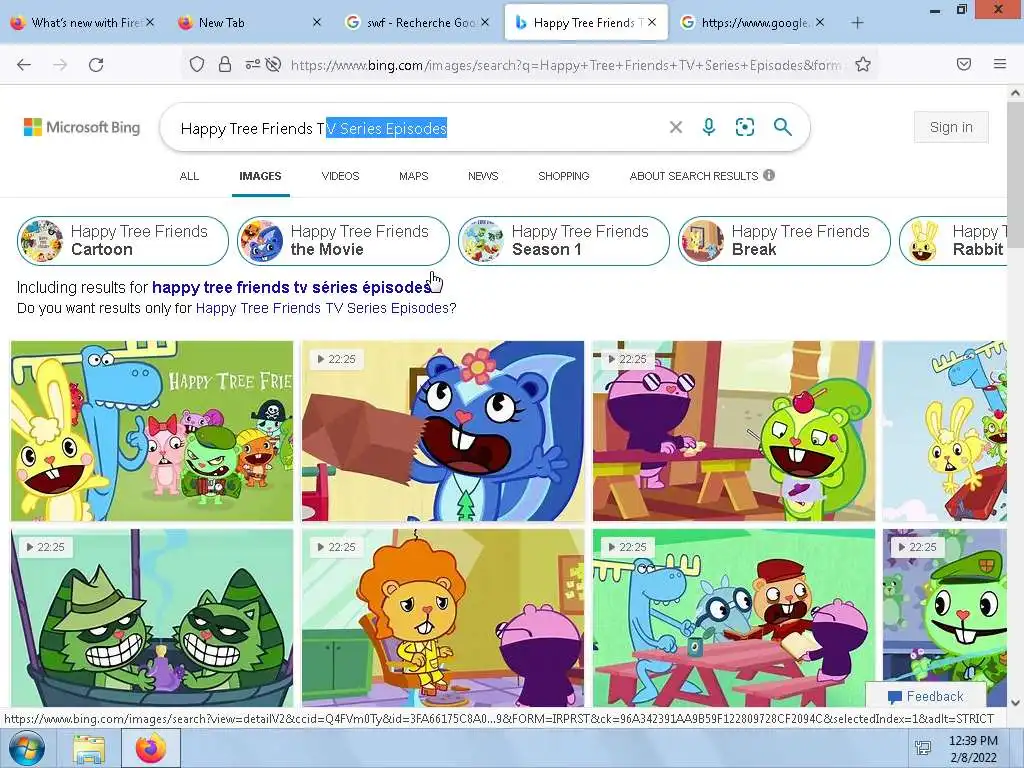Open the green squirrel with cherry video
The height and width of the screenshot is (768, 1024).
point(733,431)
